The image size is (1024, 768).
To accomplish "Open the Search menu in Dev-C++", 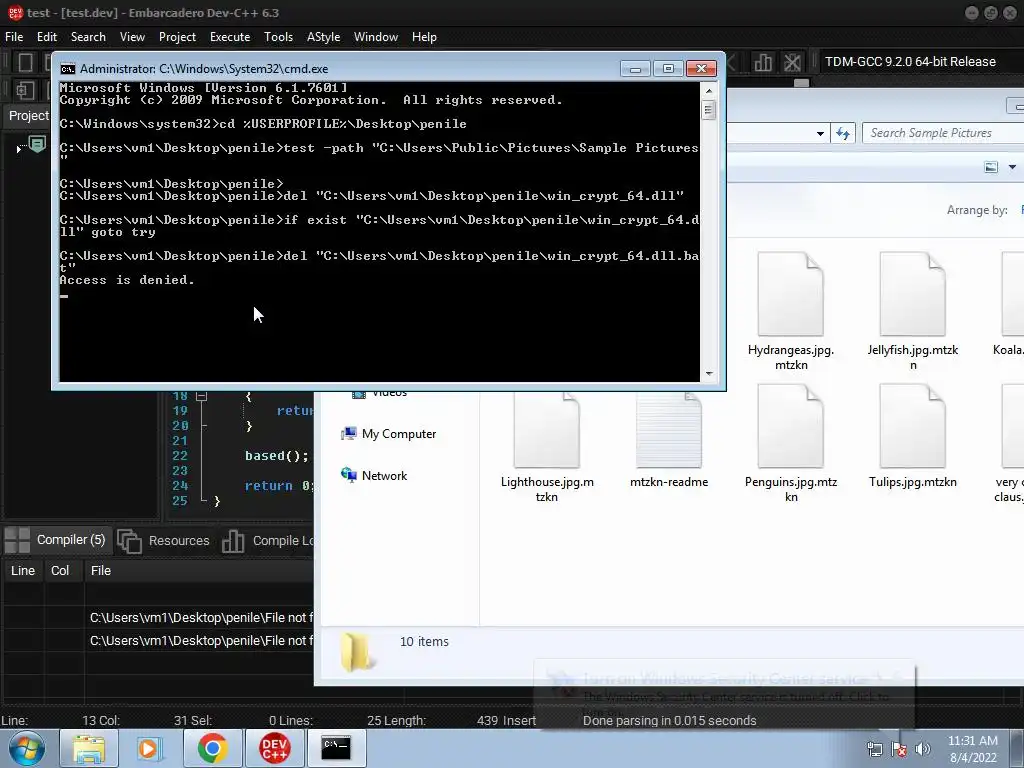I will pos(88,37).
